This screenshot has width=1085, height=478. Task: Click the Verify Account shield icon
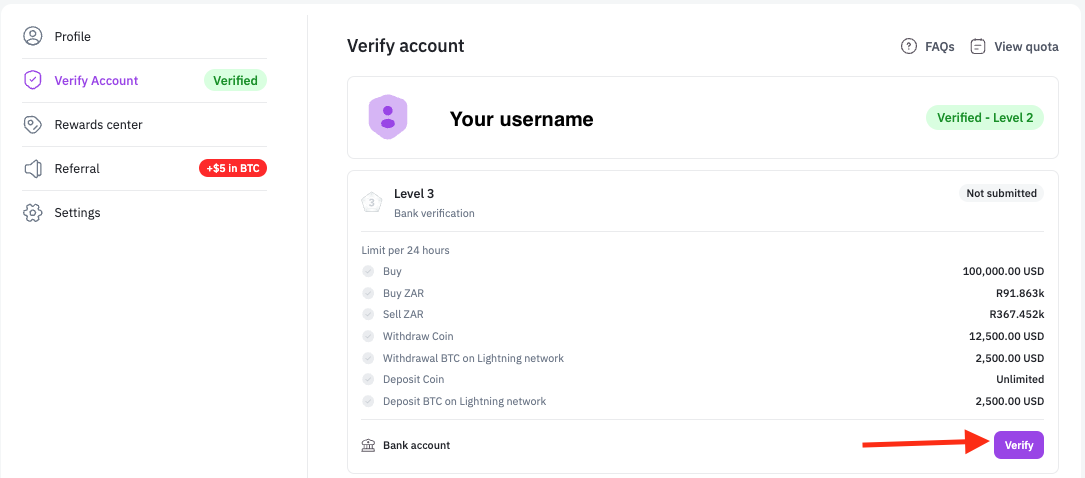(33, 80)
